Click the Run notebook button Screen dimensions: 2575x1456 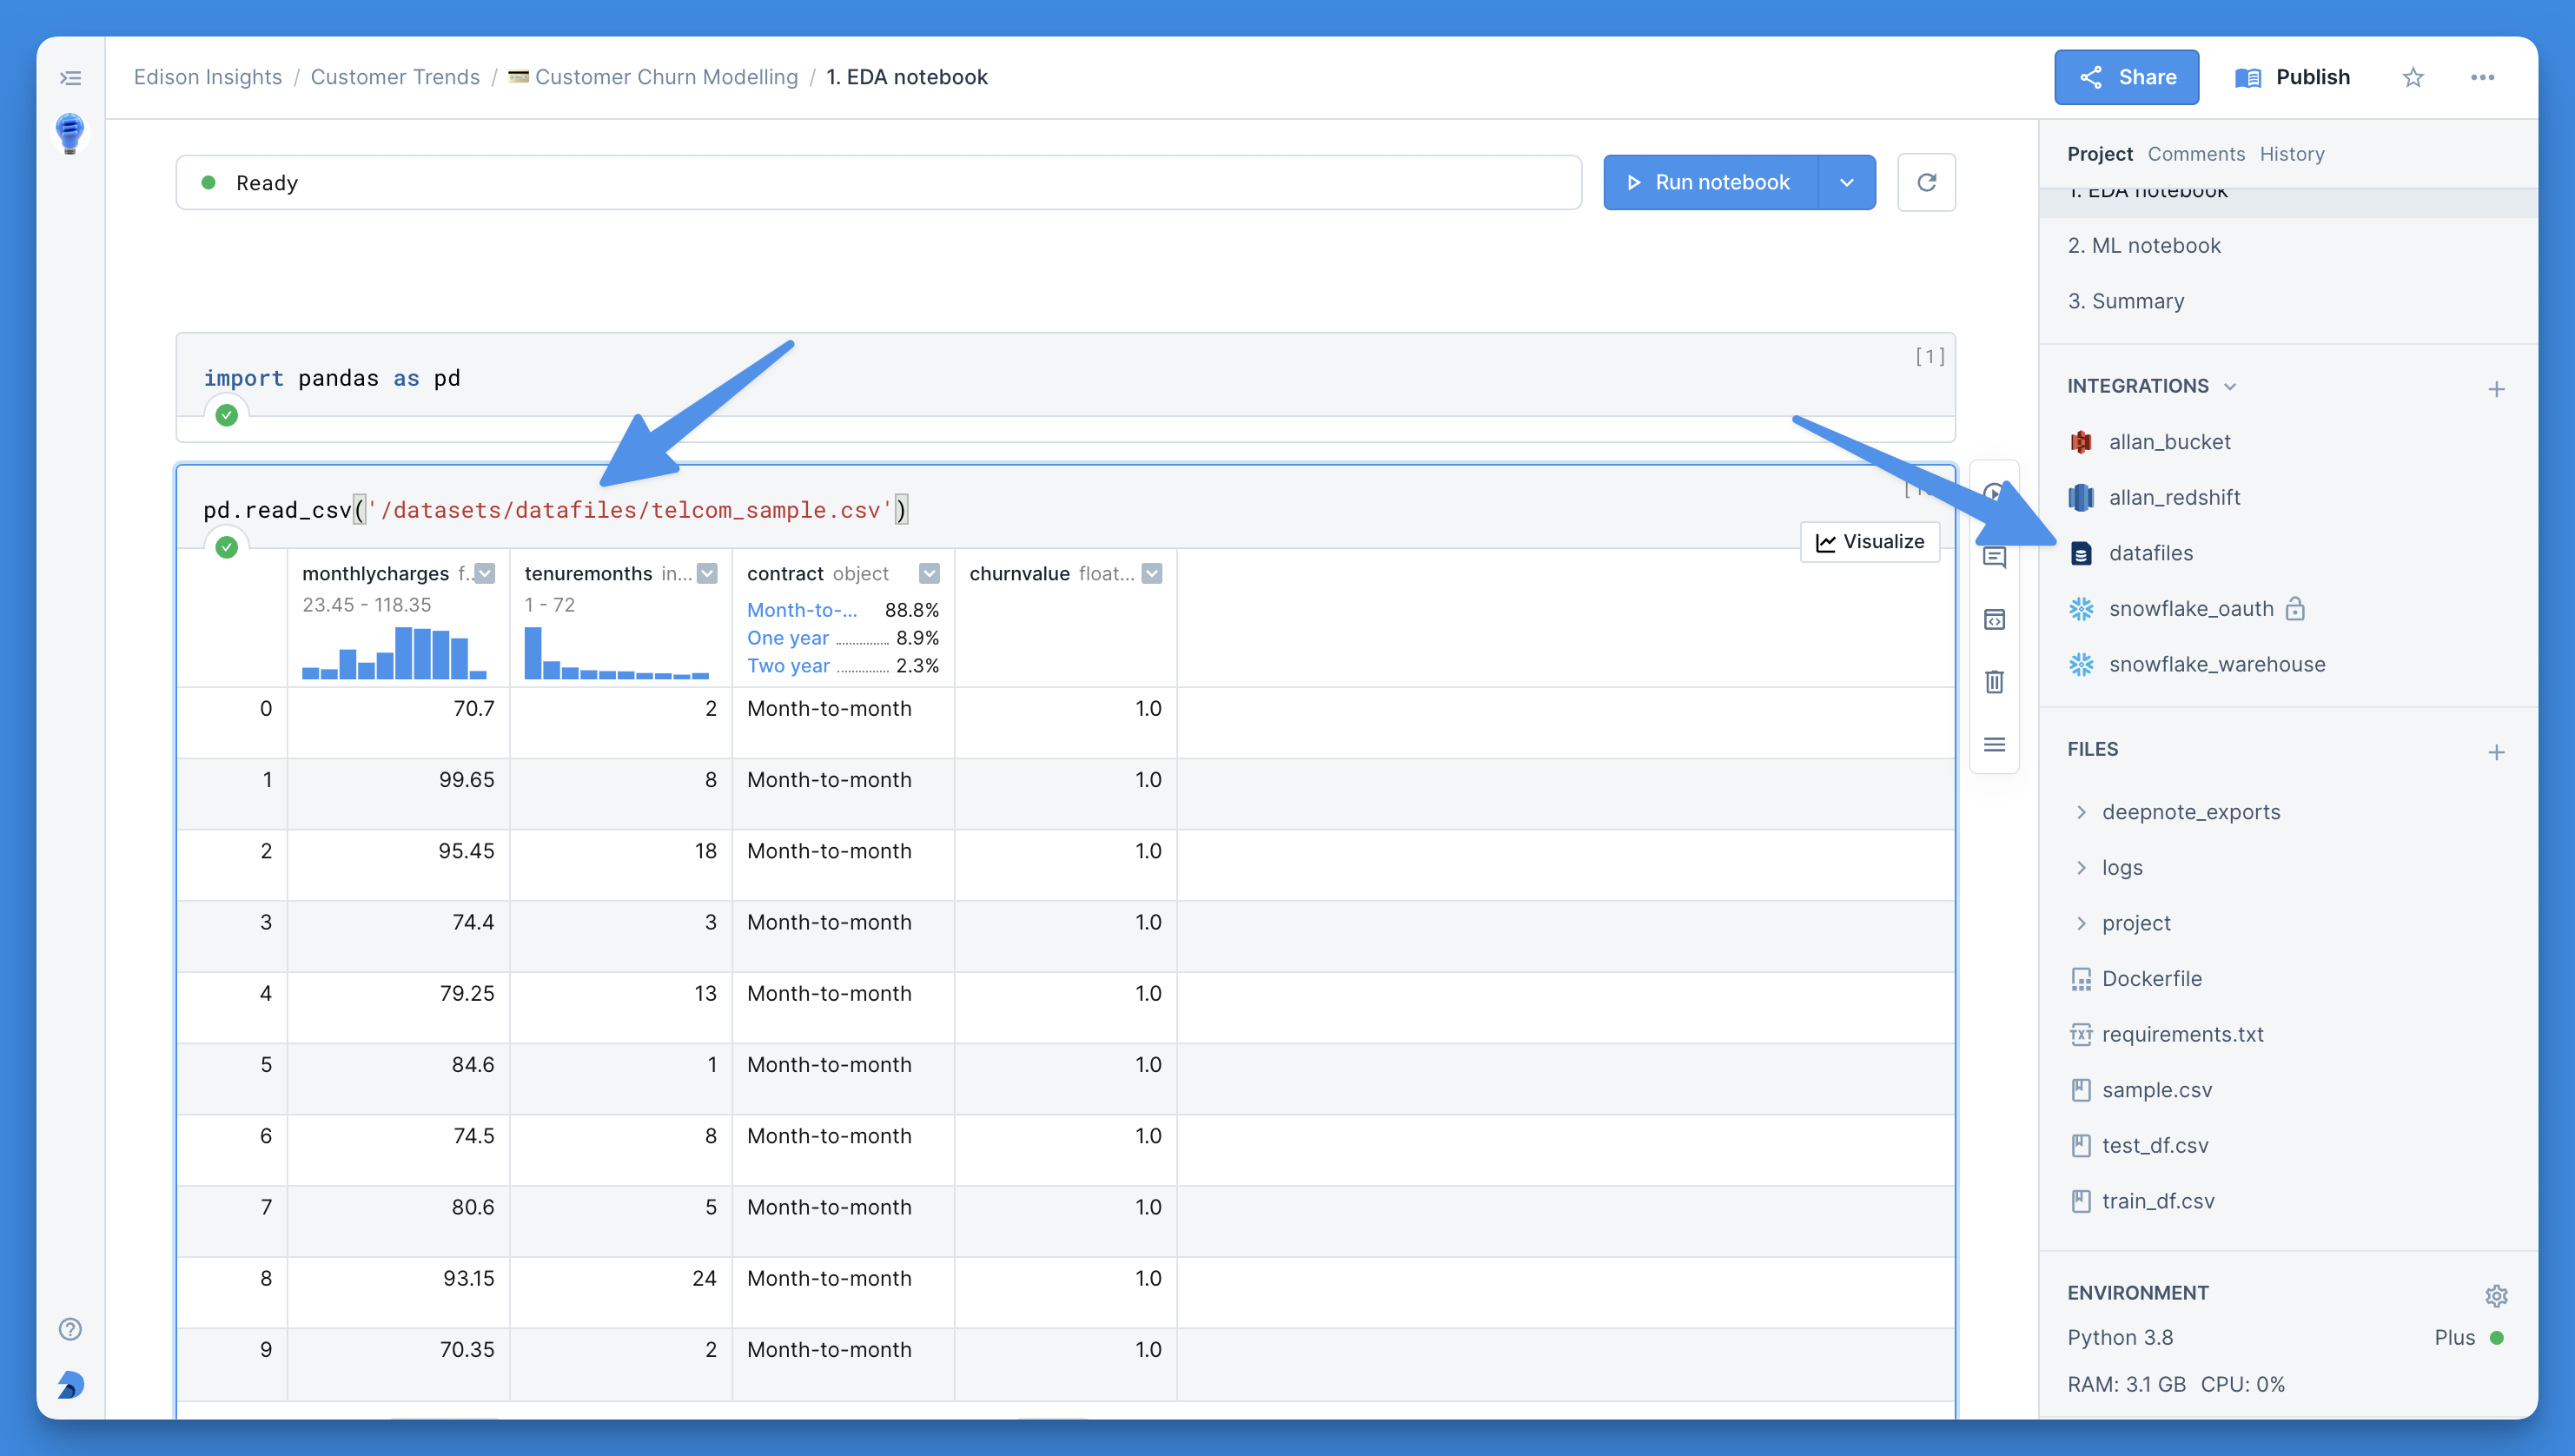(x=1710, y=182)
